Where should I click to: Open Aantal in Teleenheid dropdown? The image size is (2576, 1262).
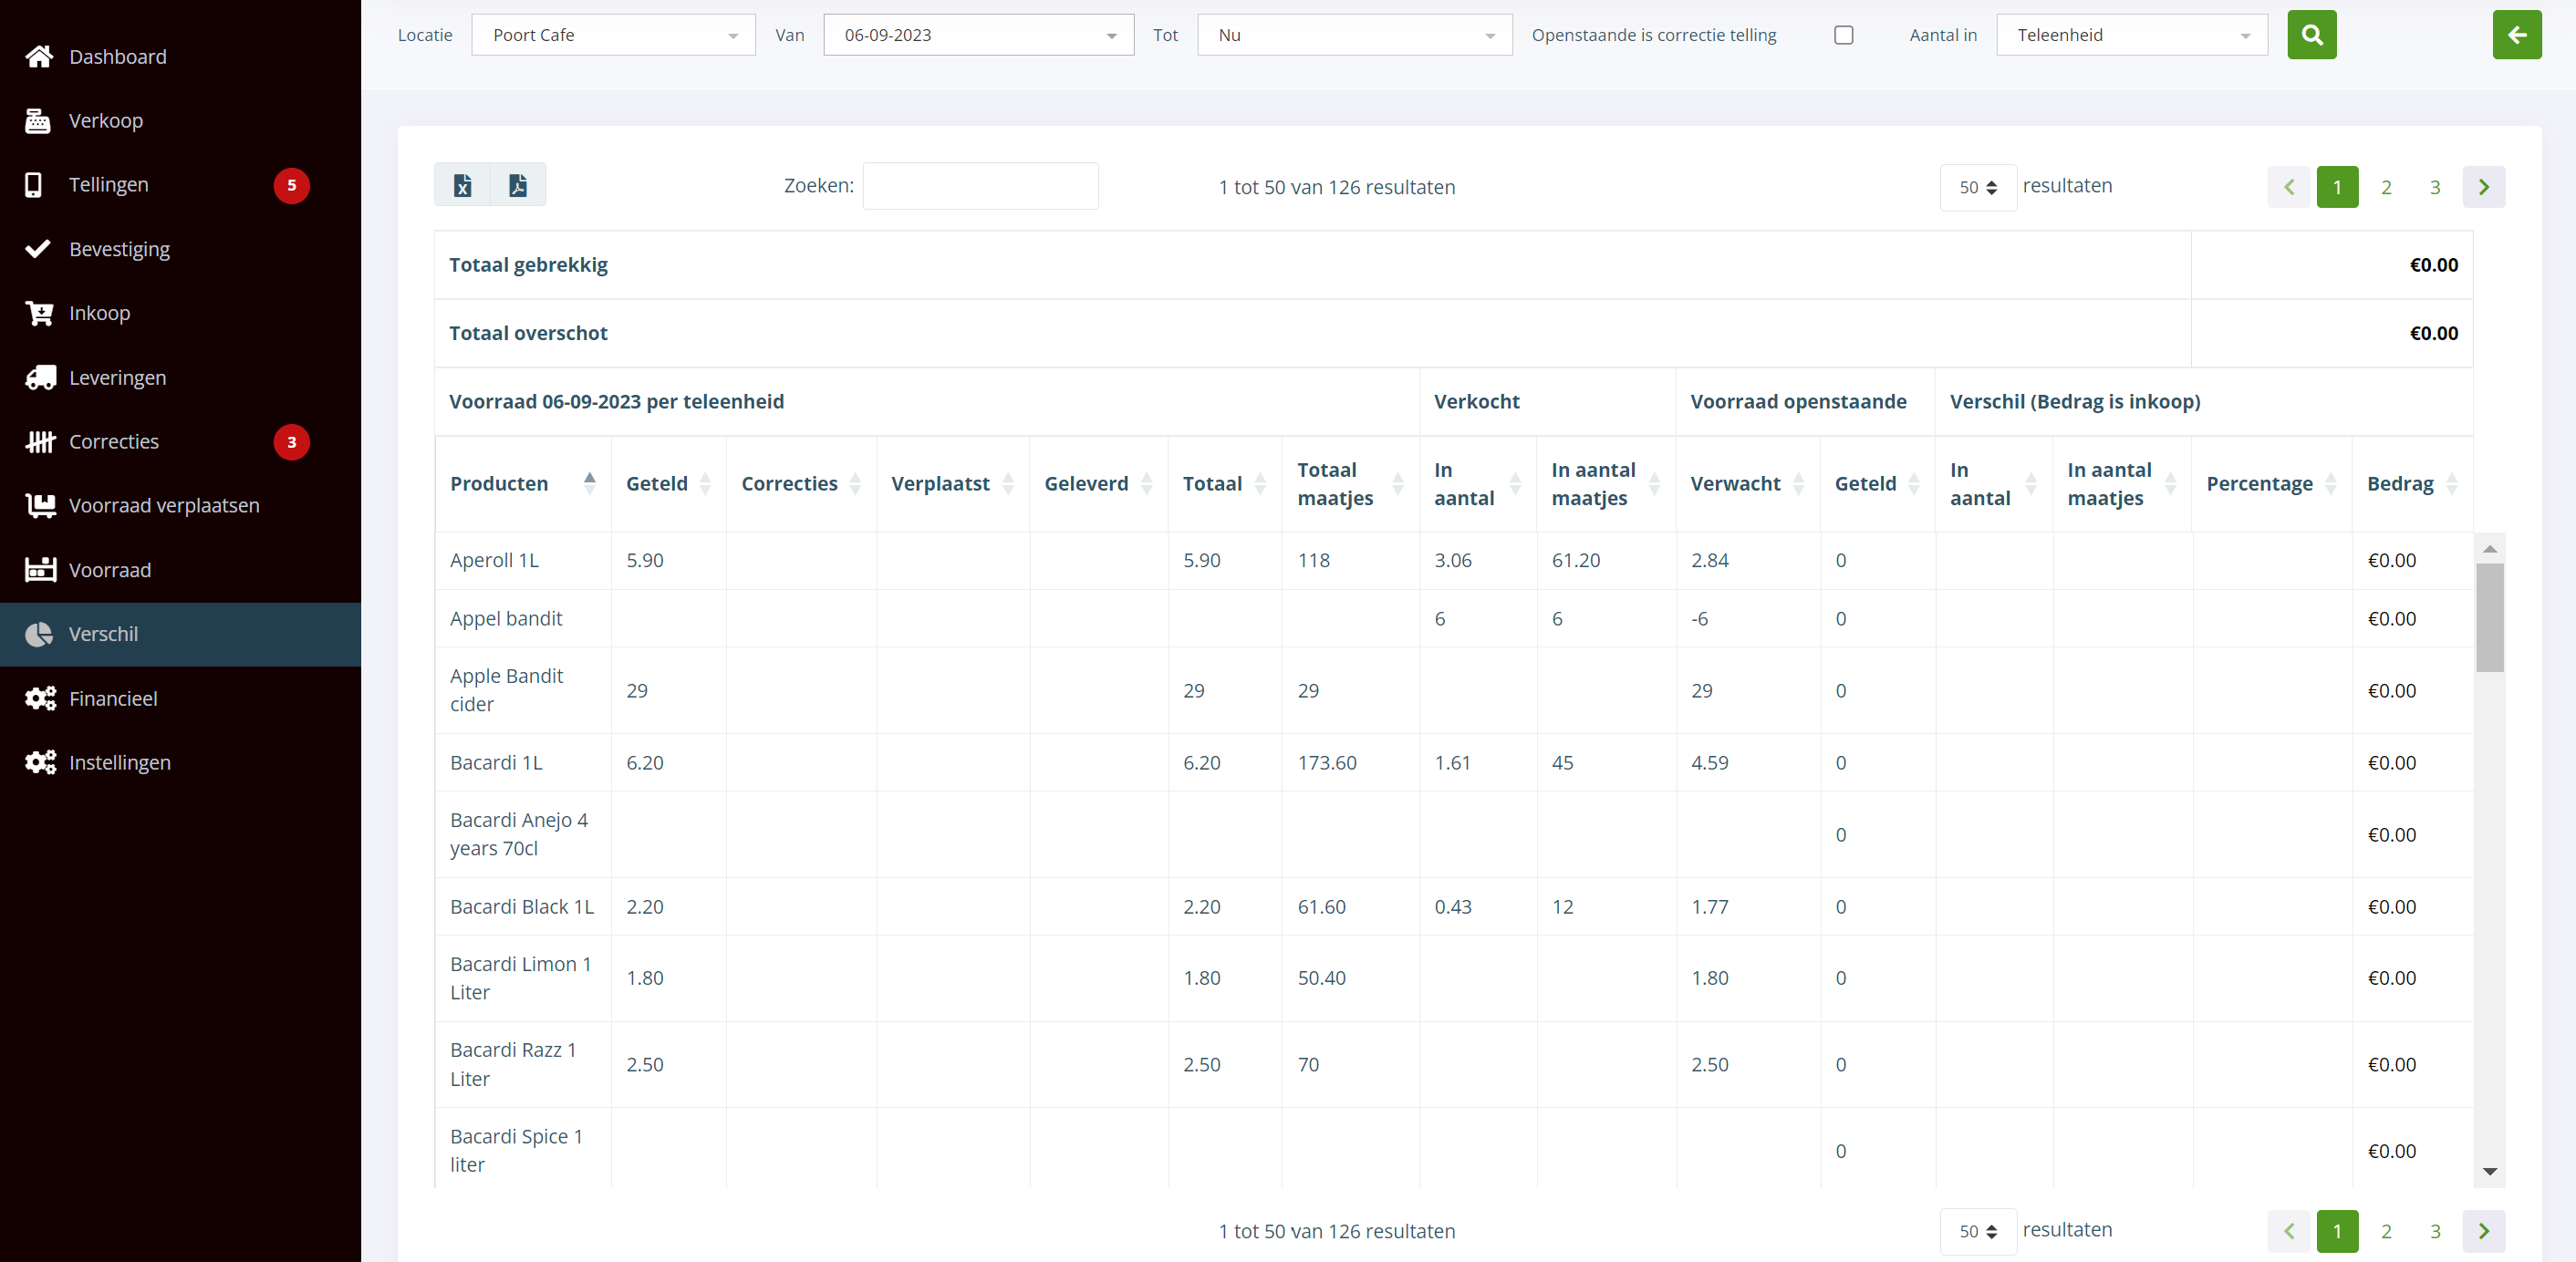[2131, 35]
